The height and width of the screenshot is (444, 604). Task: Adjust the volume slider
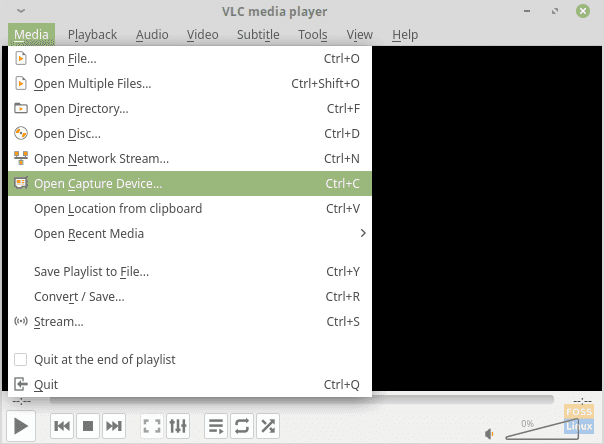coord(542,429)
